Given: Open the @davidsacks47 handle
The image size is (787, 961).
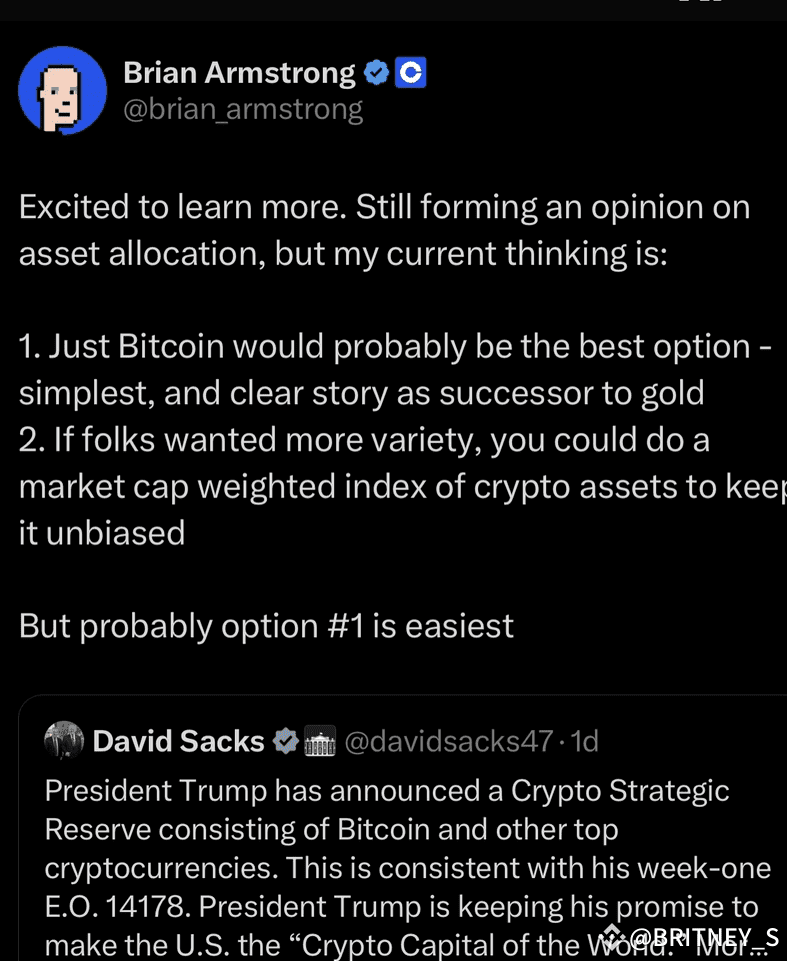Looking at the screenshot, I should pos(448,741).
